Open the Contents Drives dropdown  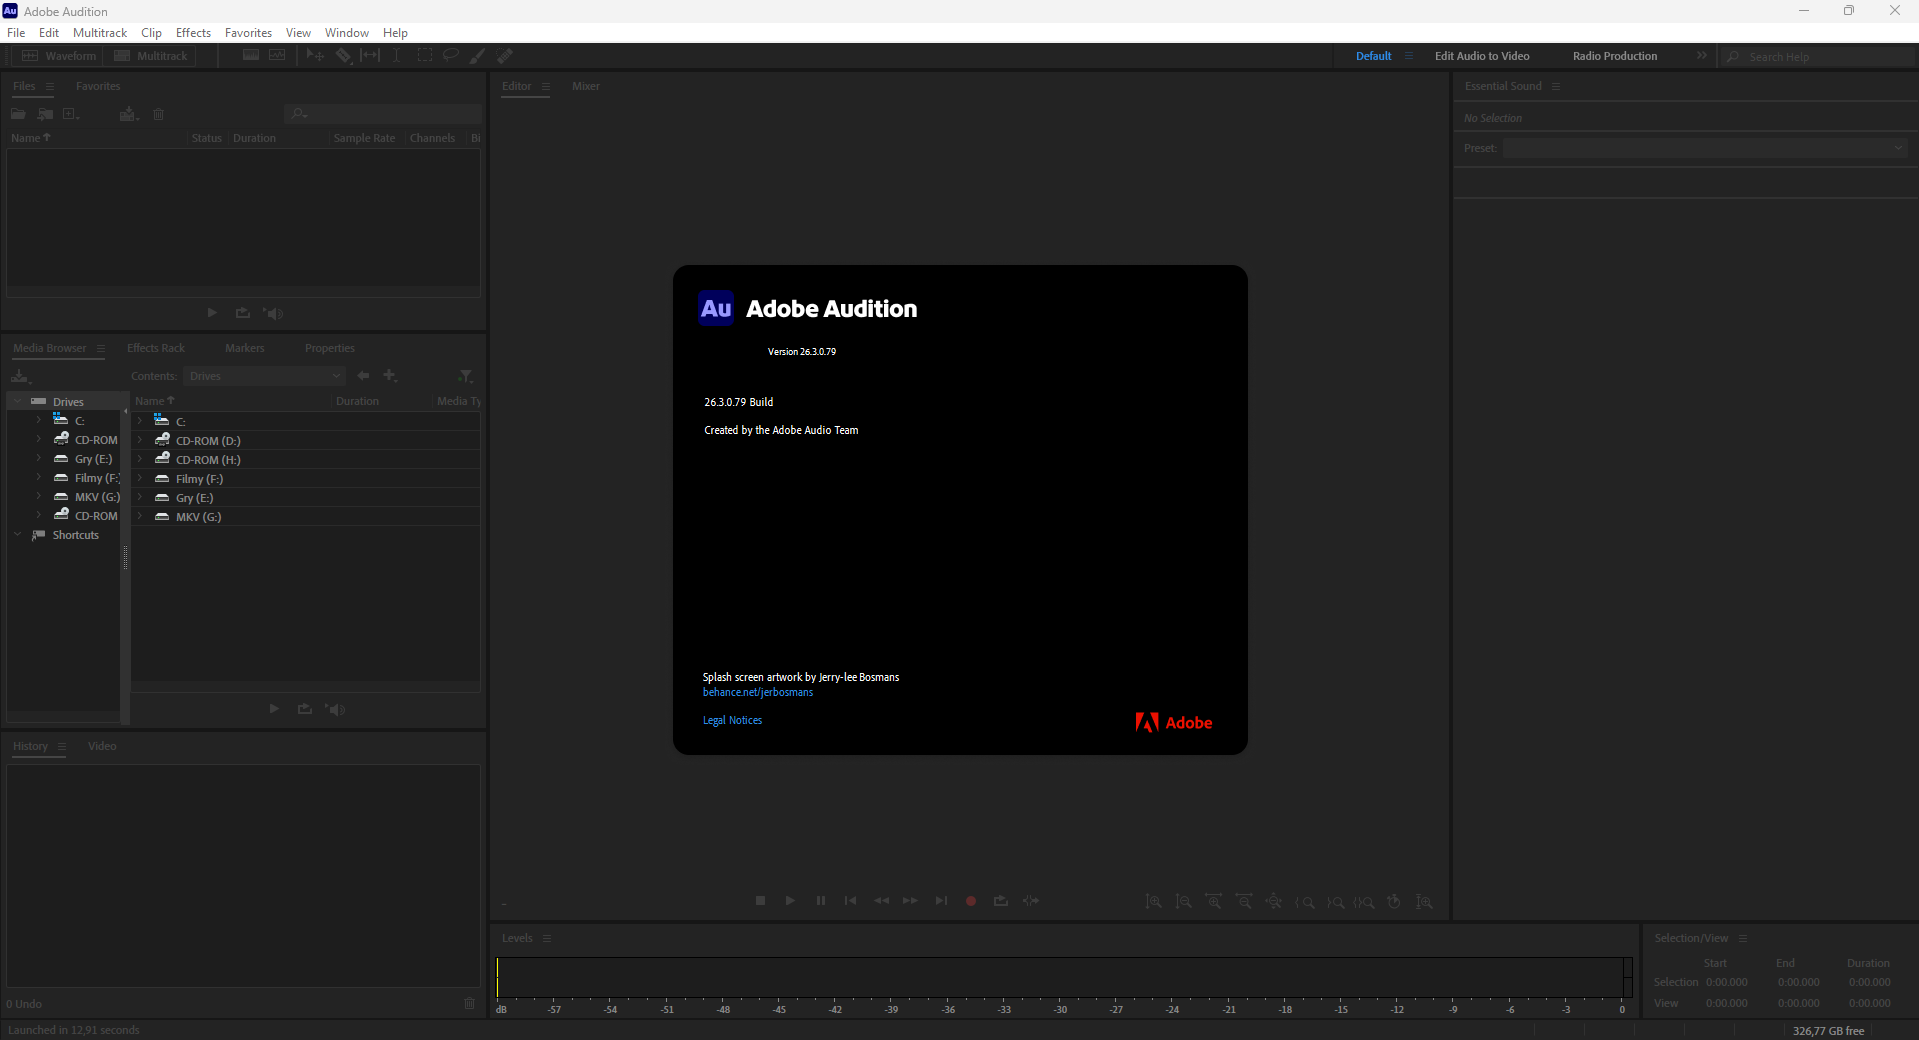265,376
